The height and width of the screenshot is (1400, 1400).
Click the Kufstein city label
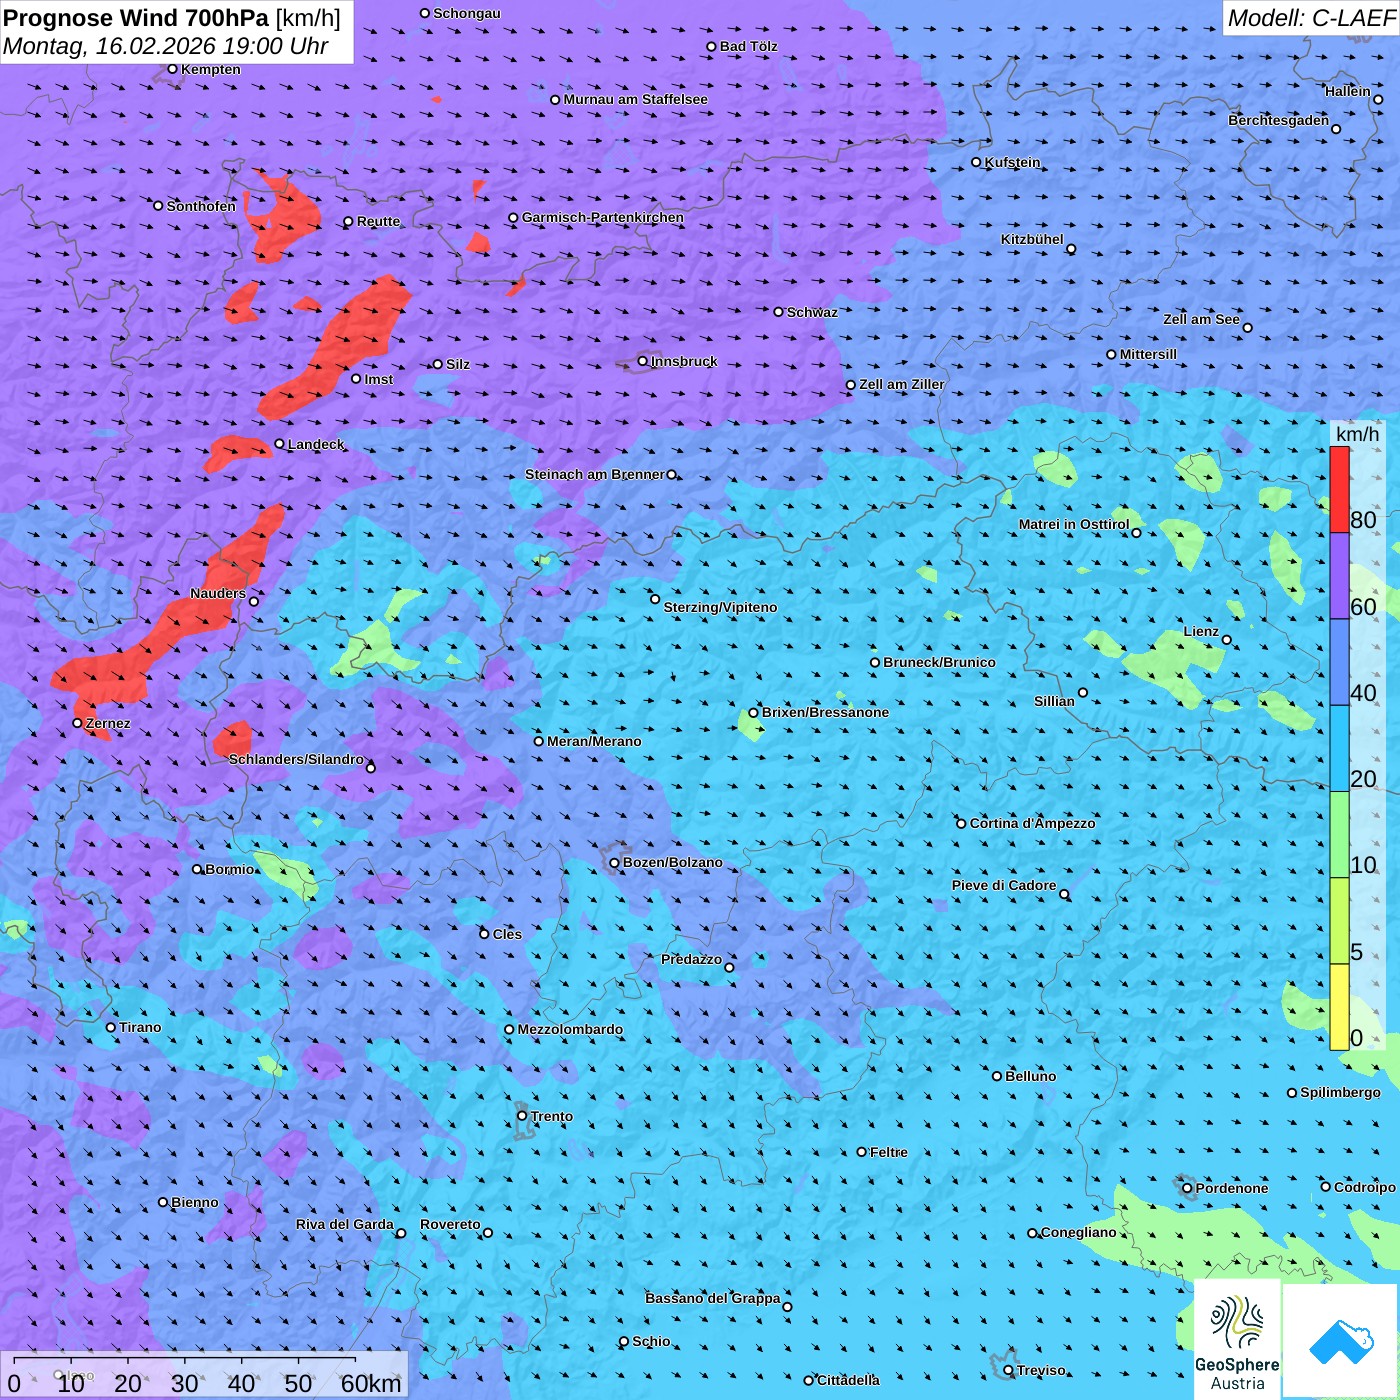coord(1012,162)
